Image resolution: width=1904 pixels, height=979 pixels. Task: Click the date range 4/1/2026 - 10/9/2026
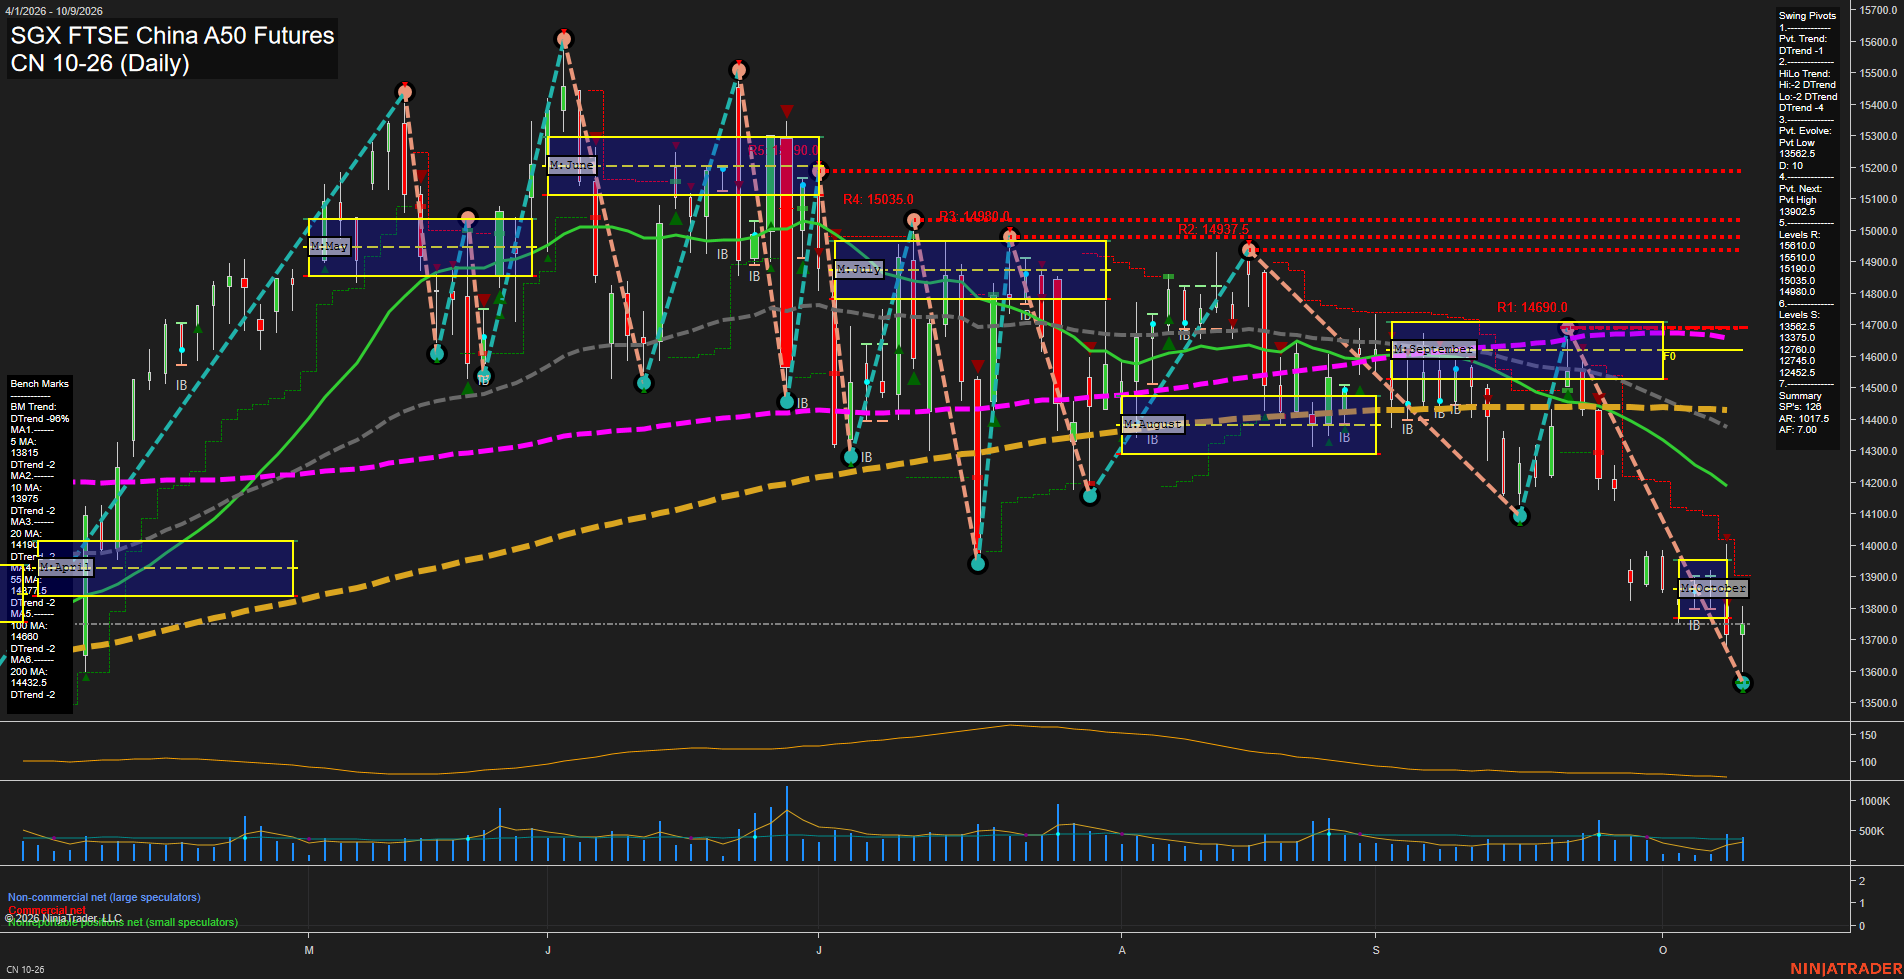(53, 11)
